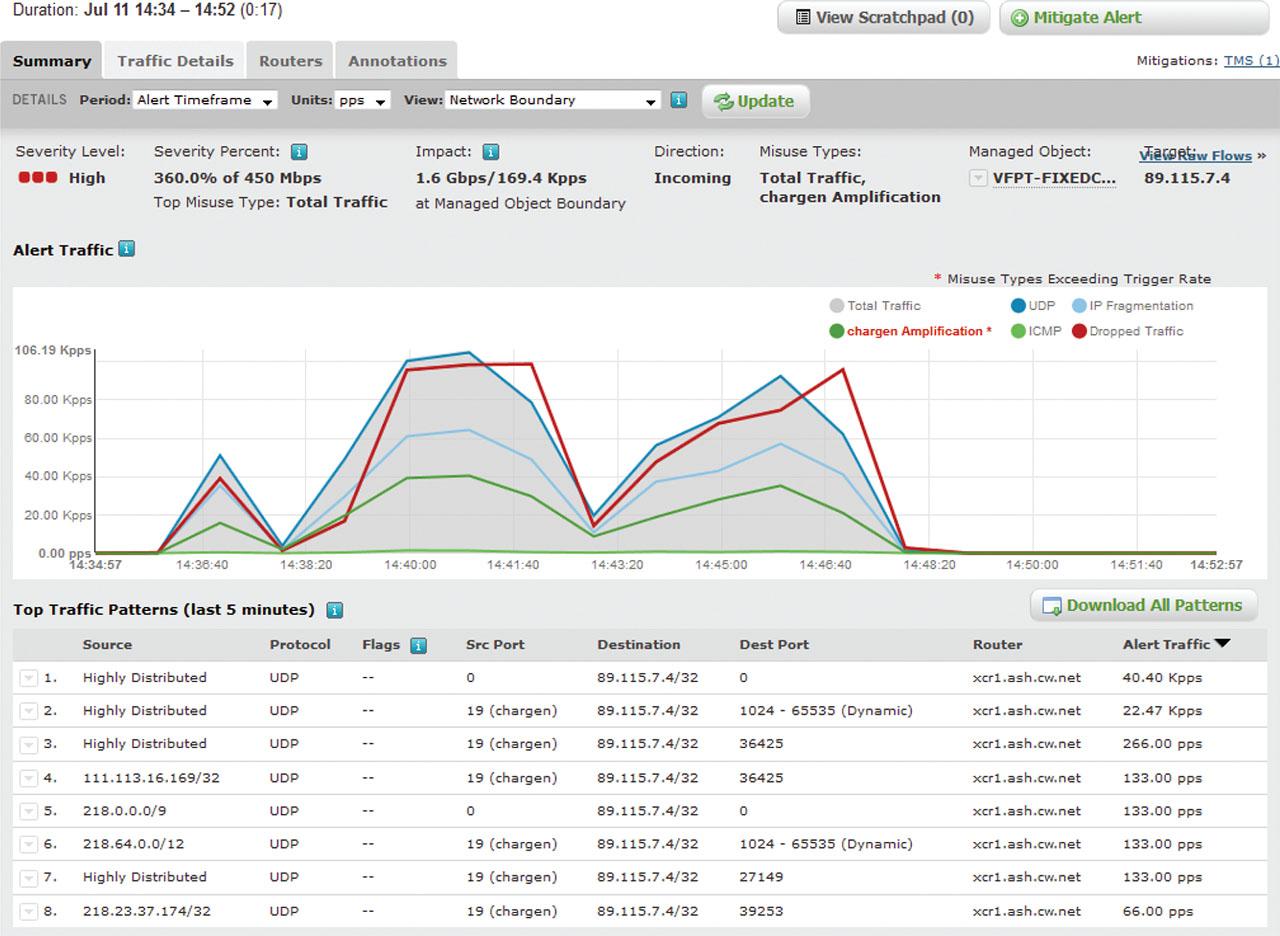
Task: Open the Managed Object dropdown arrow icon
Action: click(978, 179)
